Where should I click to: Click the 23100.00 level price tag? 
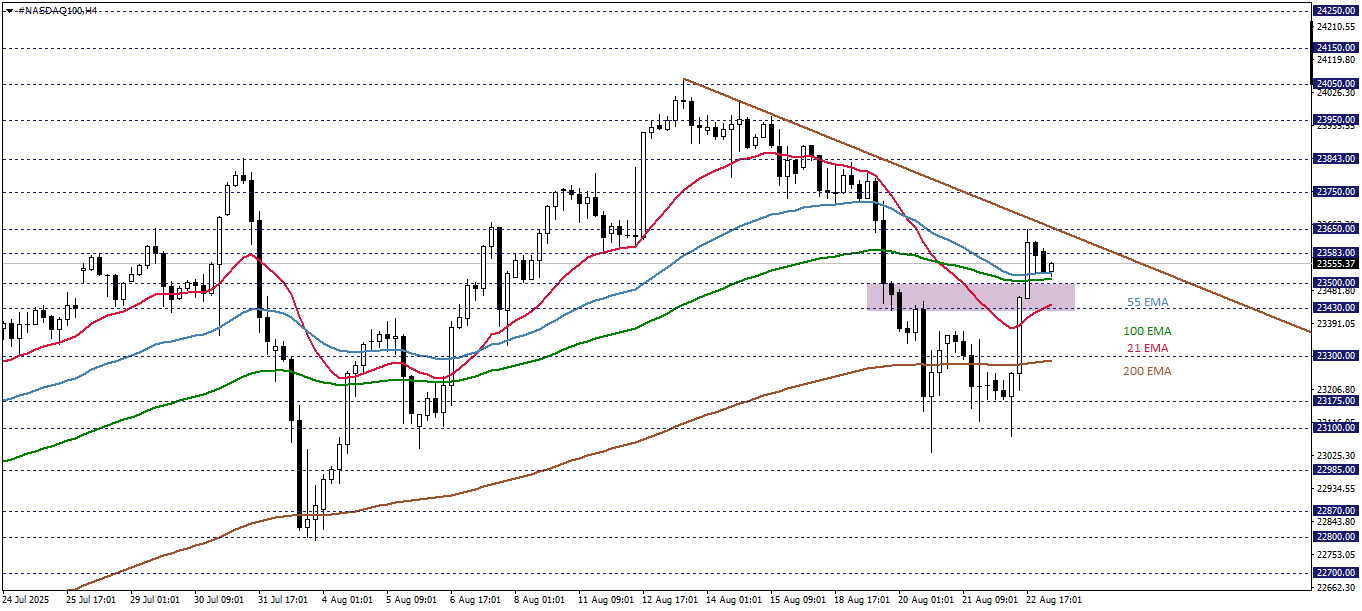pyautogui.click(x=1336, y=428)
